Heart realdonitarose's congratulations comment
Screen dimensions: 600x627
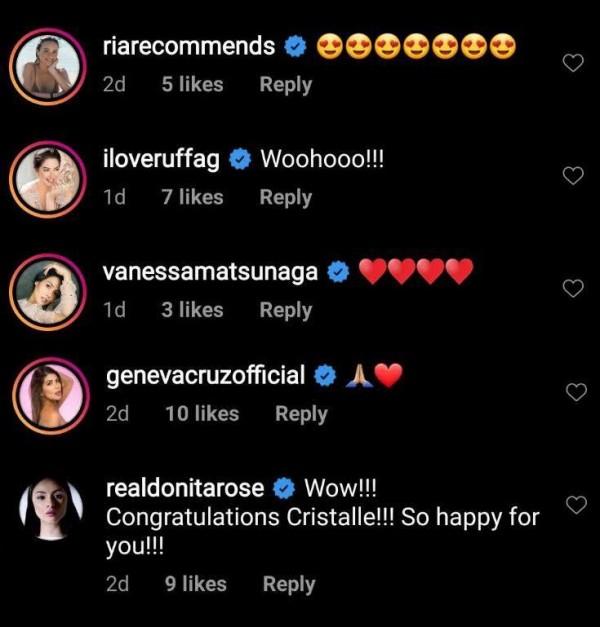[576, 506]
